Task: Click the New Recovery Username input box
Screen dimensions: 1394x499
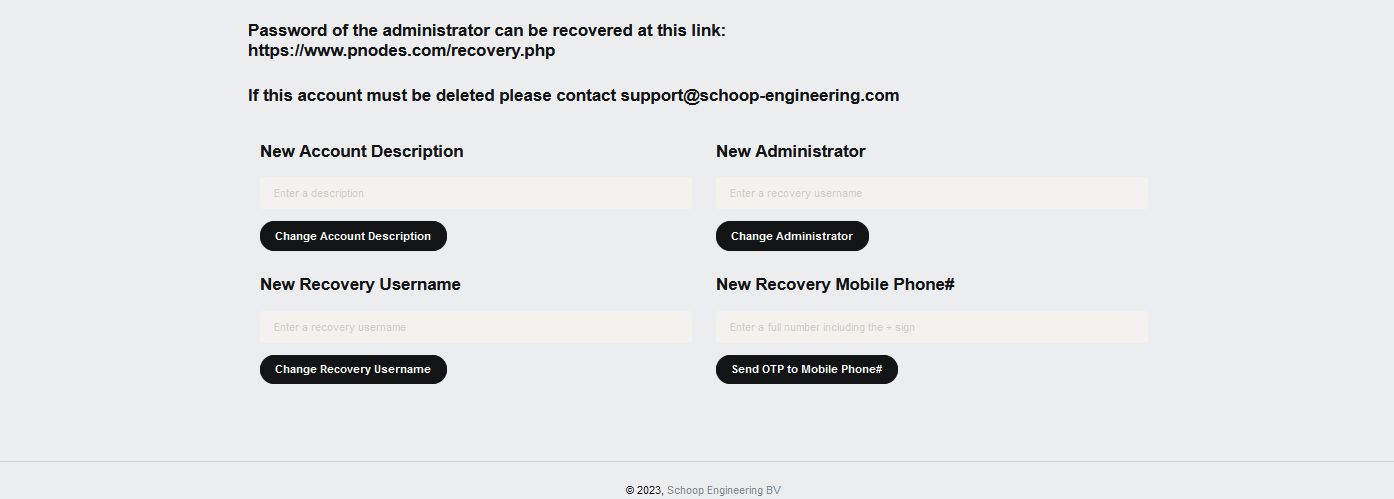Action: [475, 327]
